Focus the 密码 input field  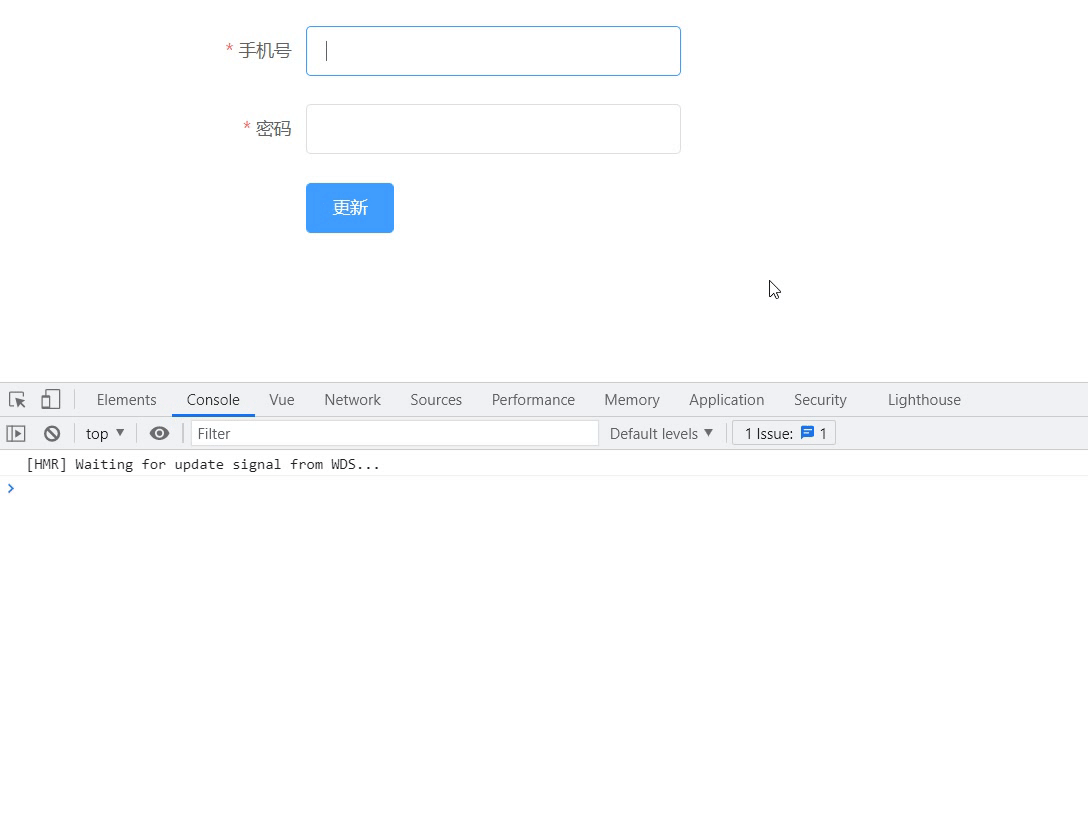493,129
